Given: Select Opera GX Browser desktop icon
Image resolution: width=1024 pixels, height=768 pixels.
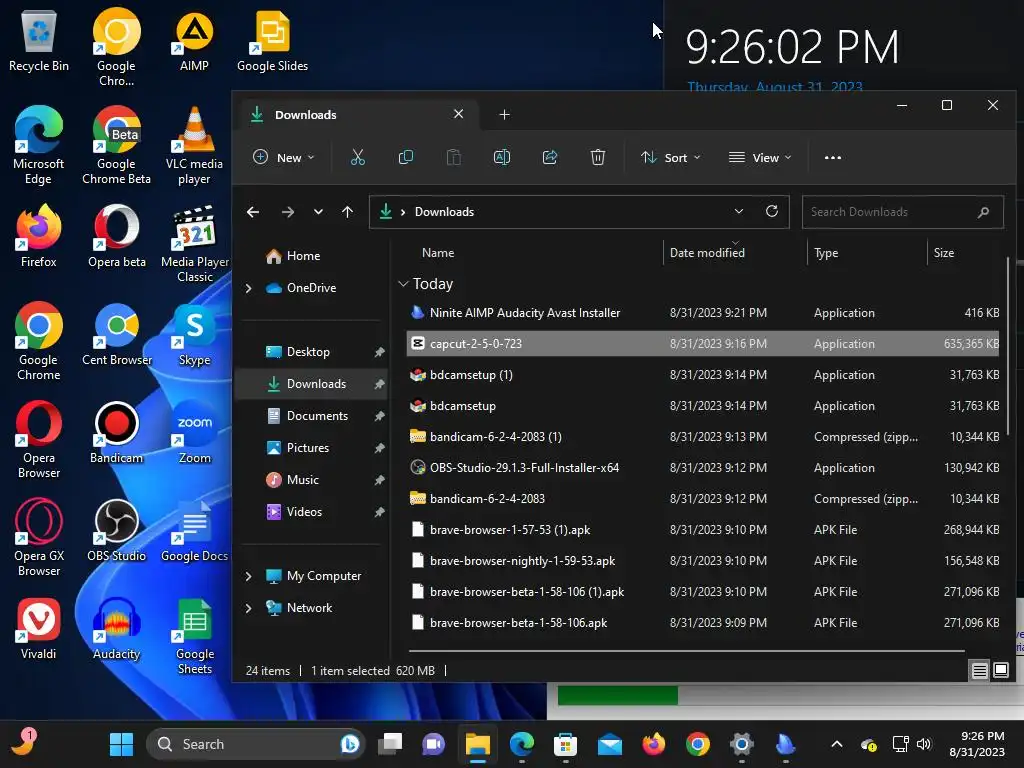Looking at the screenshot, I should click(x=39, y=537).
